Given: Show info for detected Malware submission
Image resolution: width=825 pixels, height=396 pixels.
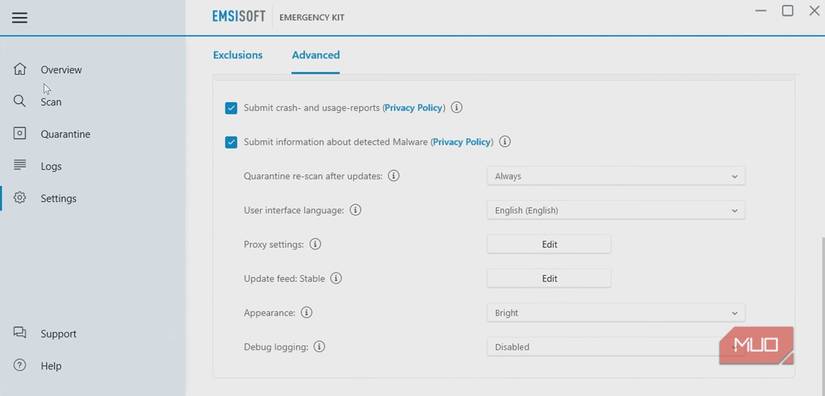Looking at the screenshot, I should pyautogui.click(x=505, y=141).
